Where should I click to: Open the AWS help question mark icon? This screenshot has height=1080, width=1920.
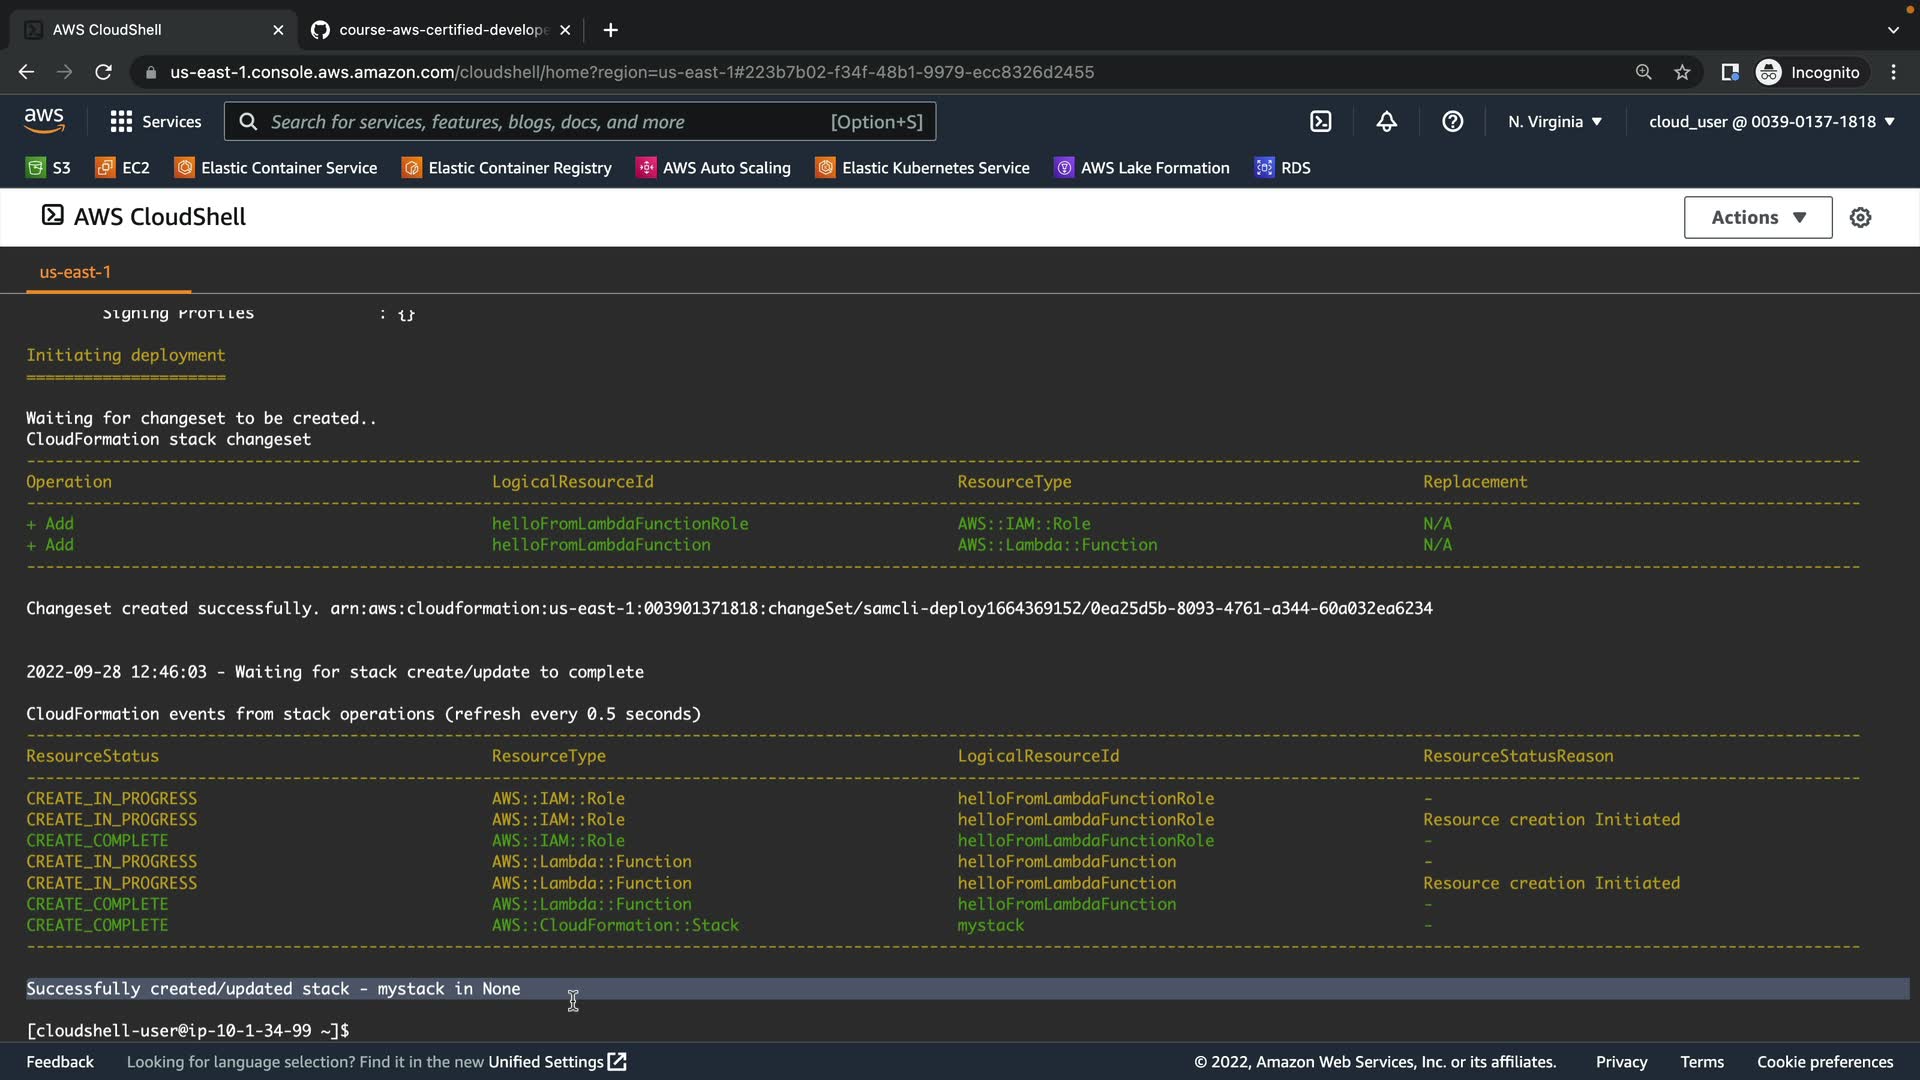[x=1452, y=121]
